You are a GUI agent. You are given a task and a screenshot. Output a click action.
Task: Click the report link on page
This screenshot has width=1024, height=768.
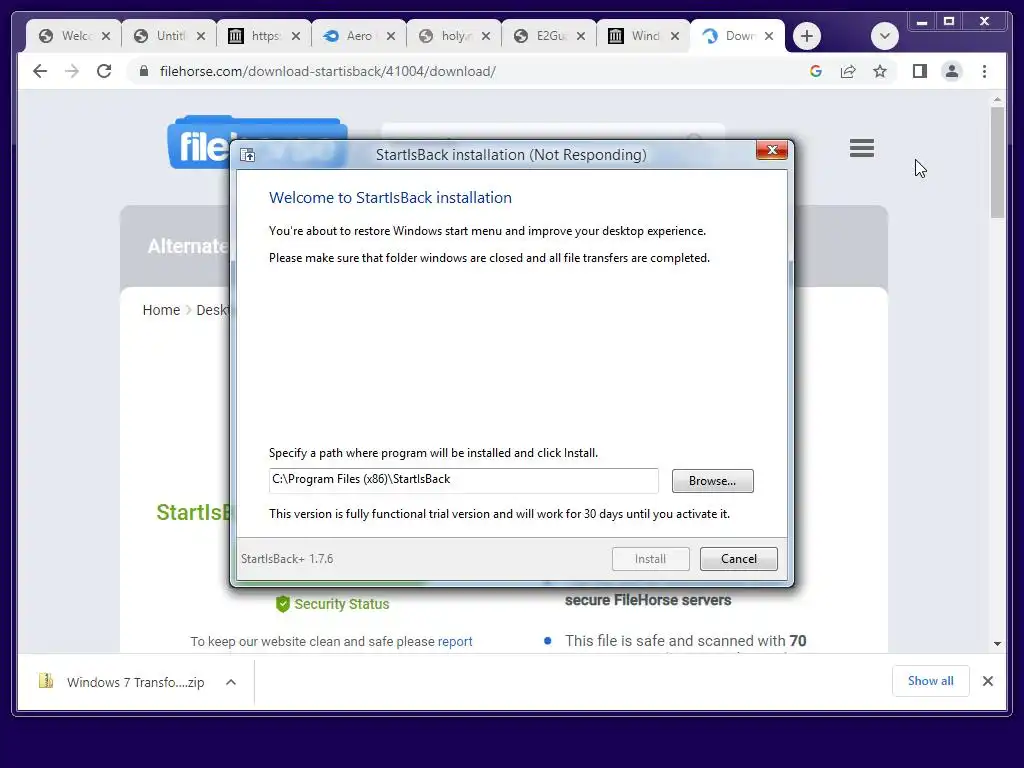tap(455, 641)
